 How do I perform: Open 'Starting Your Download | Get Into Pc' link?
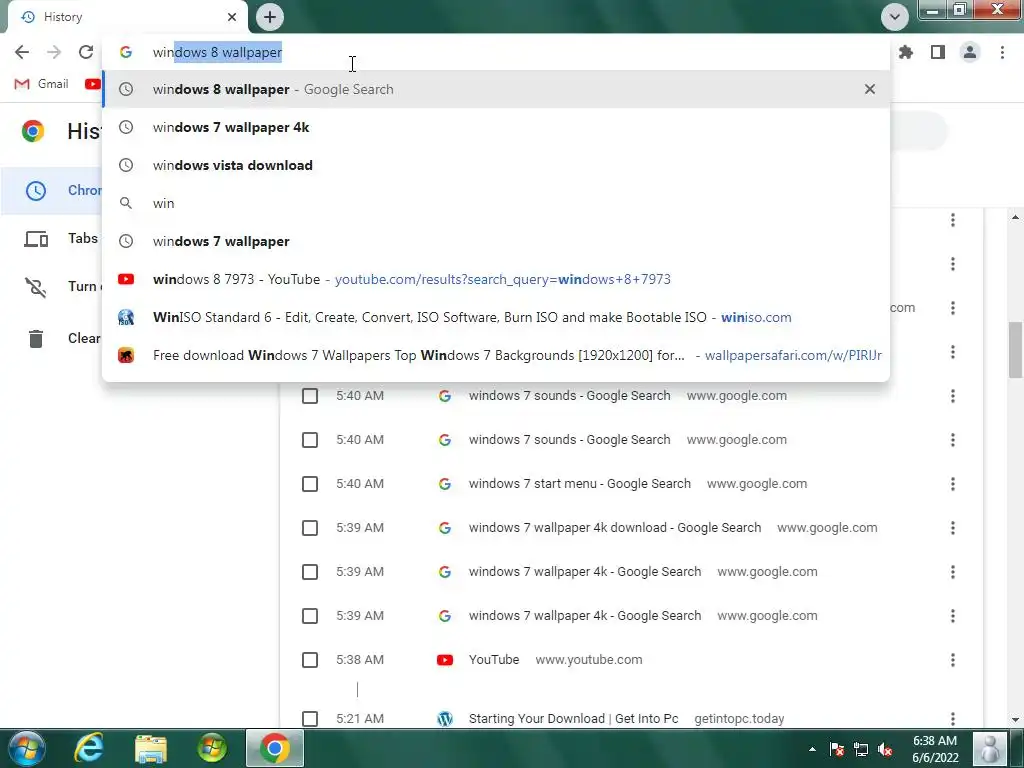pos(573,719)
